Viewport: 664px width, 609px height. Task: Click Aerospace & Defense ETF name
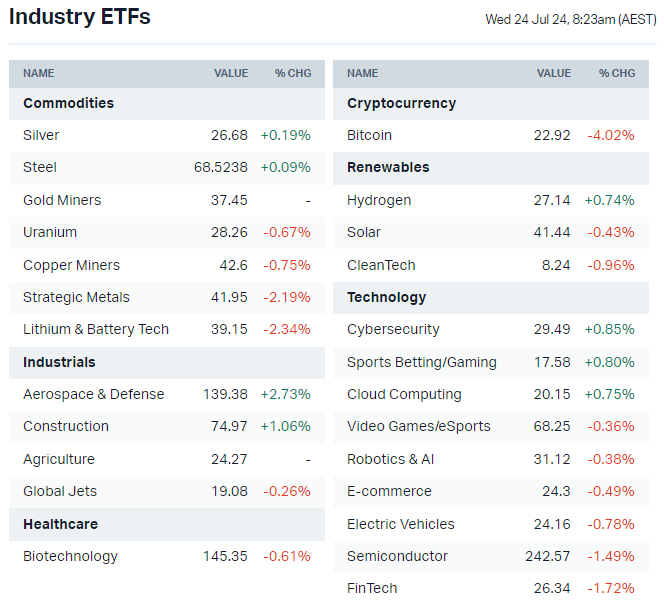coord(93,394)
